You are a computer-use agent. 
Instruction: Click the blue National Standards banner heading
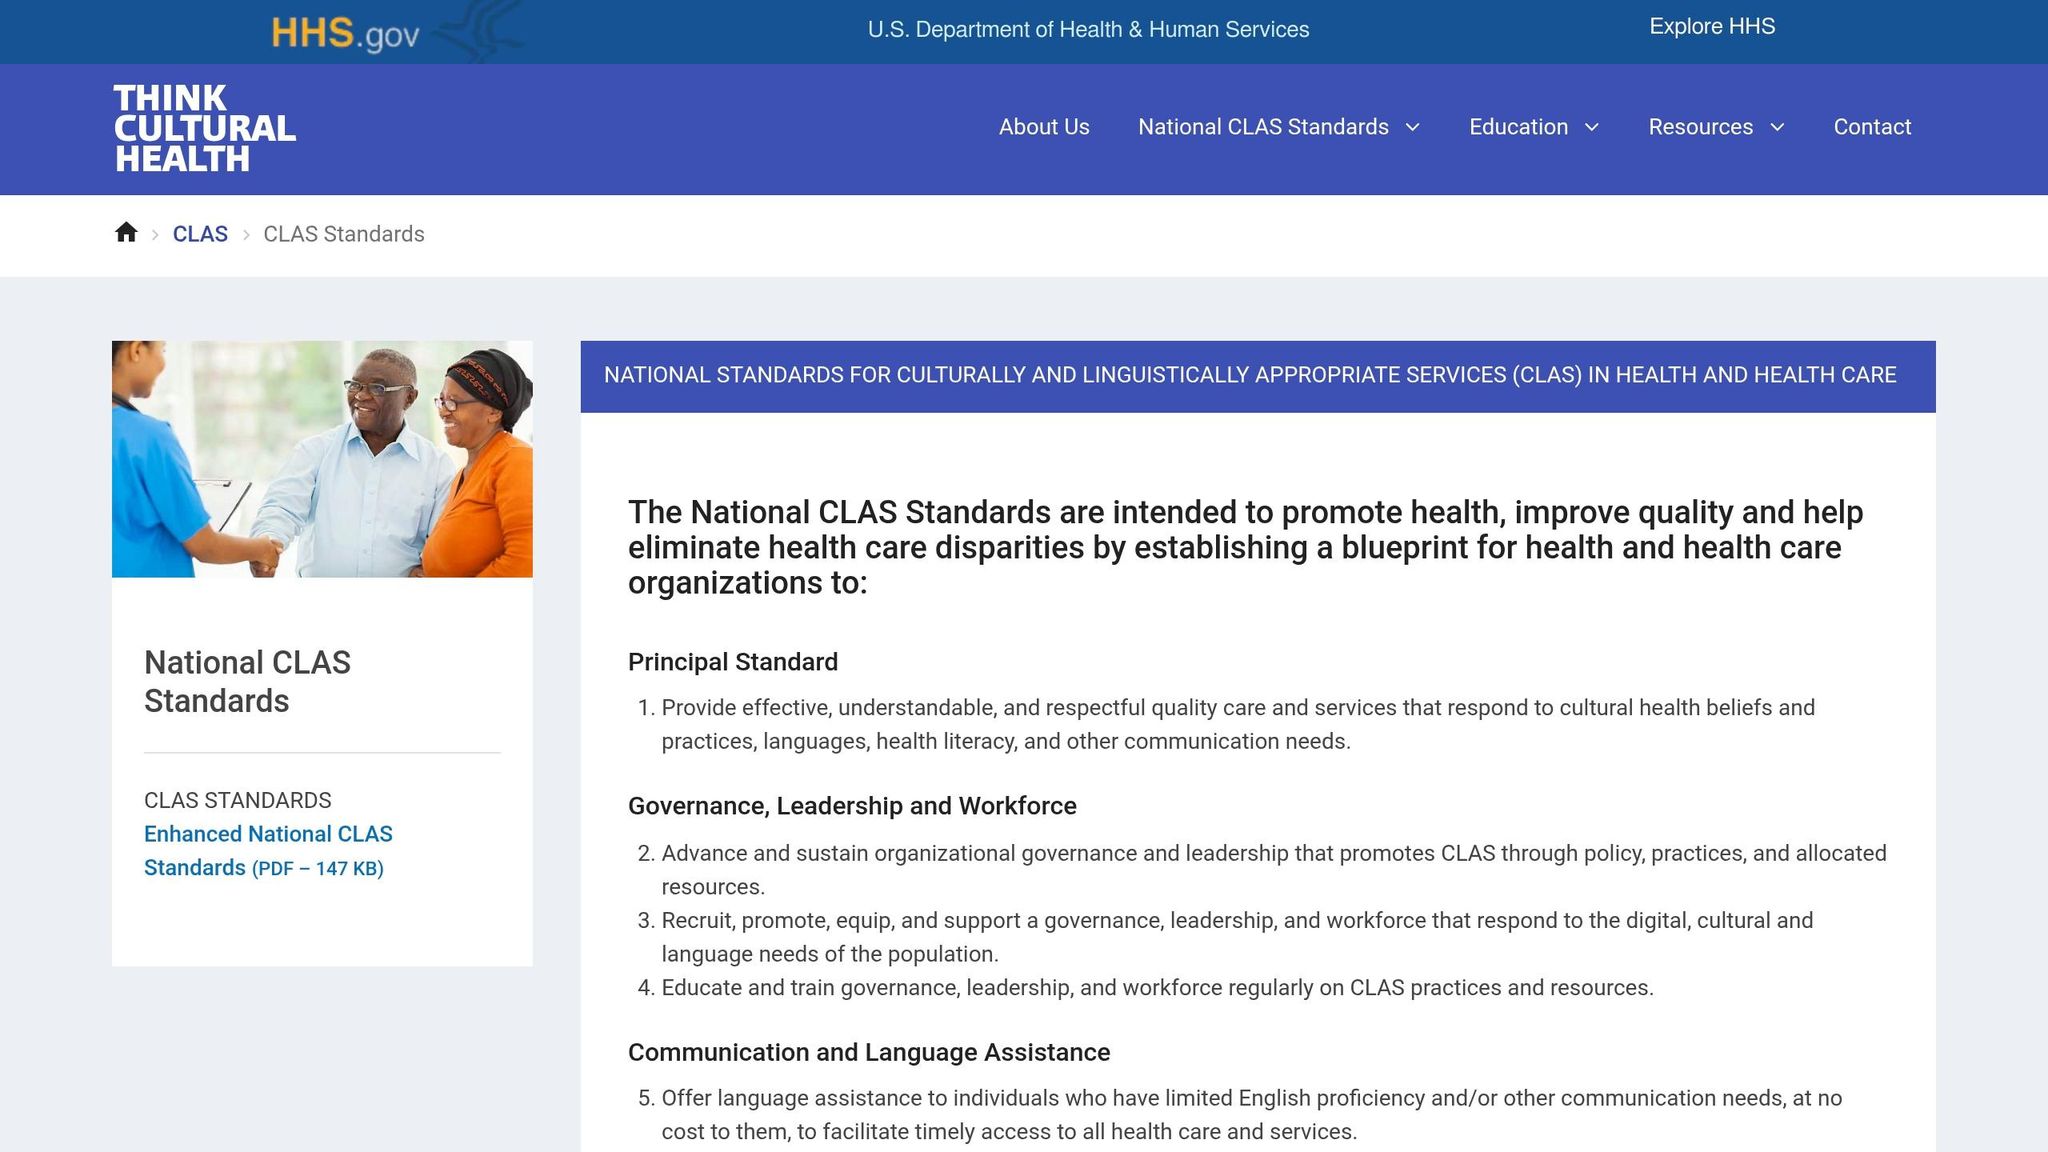click(1249, 375)
